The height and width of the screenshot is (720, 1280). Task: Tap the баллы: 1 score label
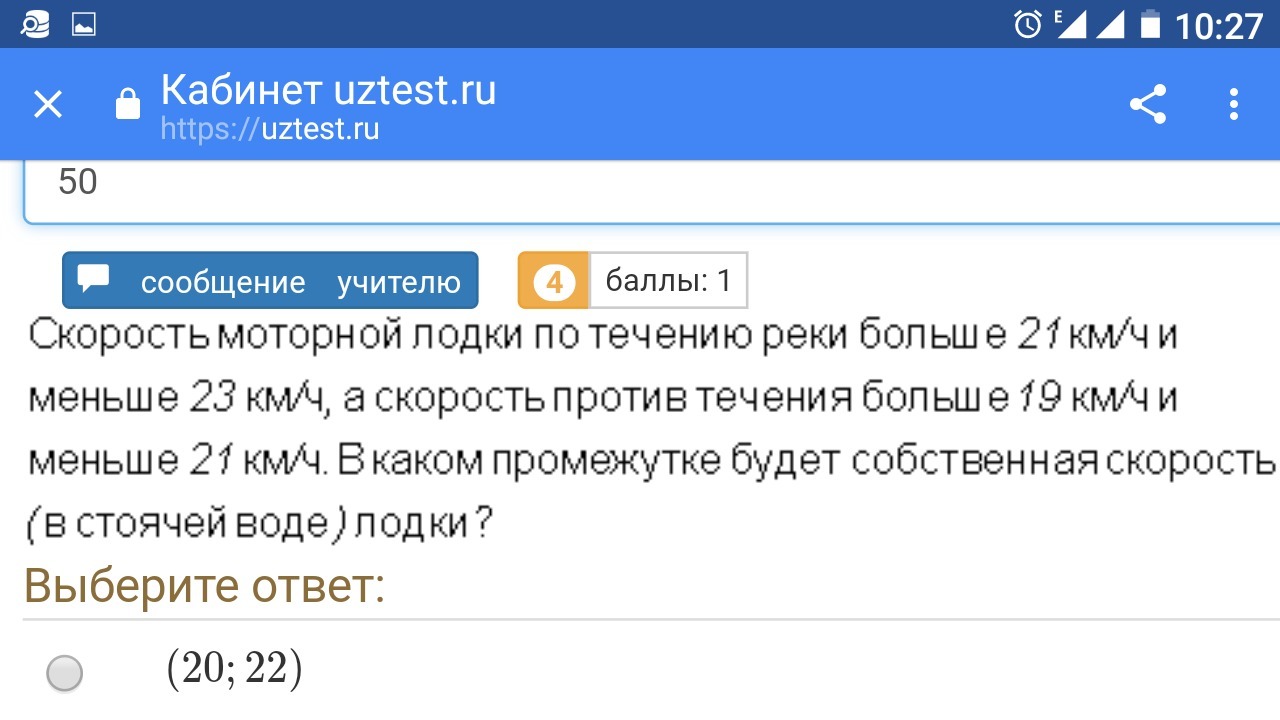[x=668, y=281]
